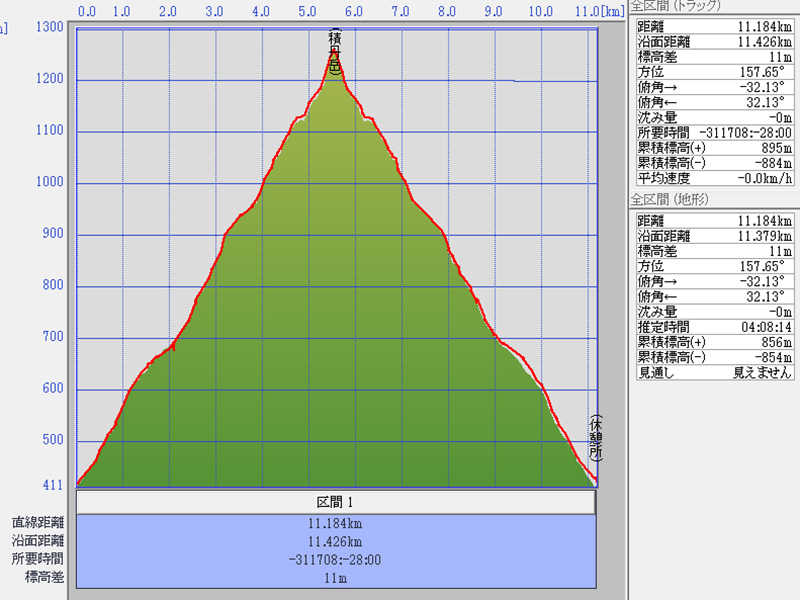Click the 休憩所 waypoint label on the profile
The height and width of the screenshot is (600, 800).
pyautogui.click(x=595, y=438)
